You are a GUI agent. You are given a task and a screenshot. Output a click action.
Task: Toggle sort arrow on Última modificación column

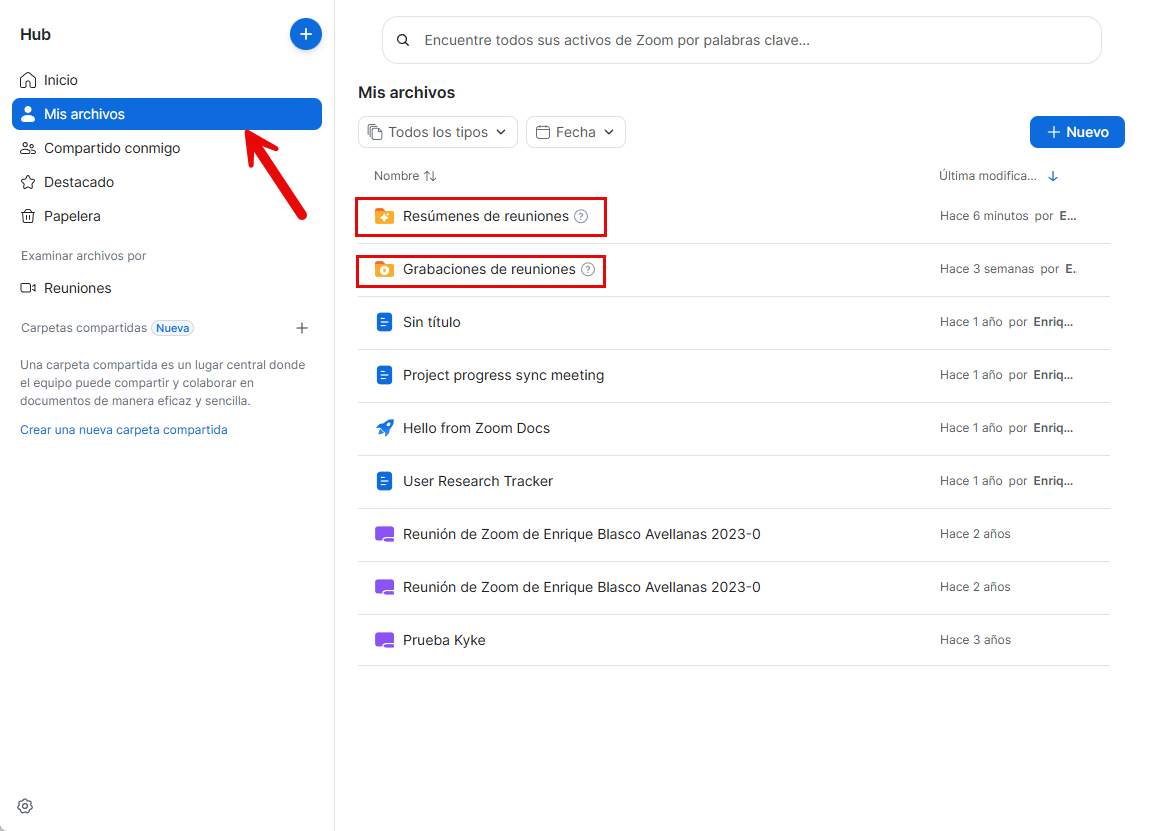click(x=1053, y=176)
